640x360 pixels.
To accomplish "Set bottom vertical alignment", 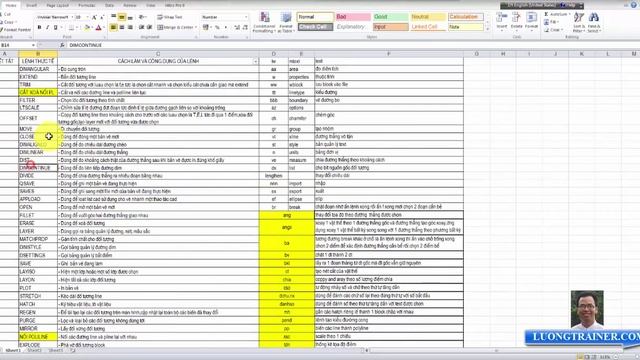I will click(130, 17).
